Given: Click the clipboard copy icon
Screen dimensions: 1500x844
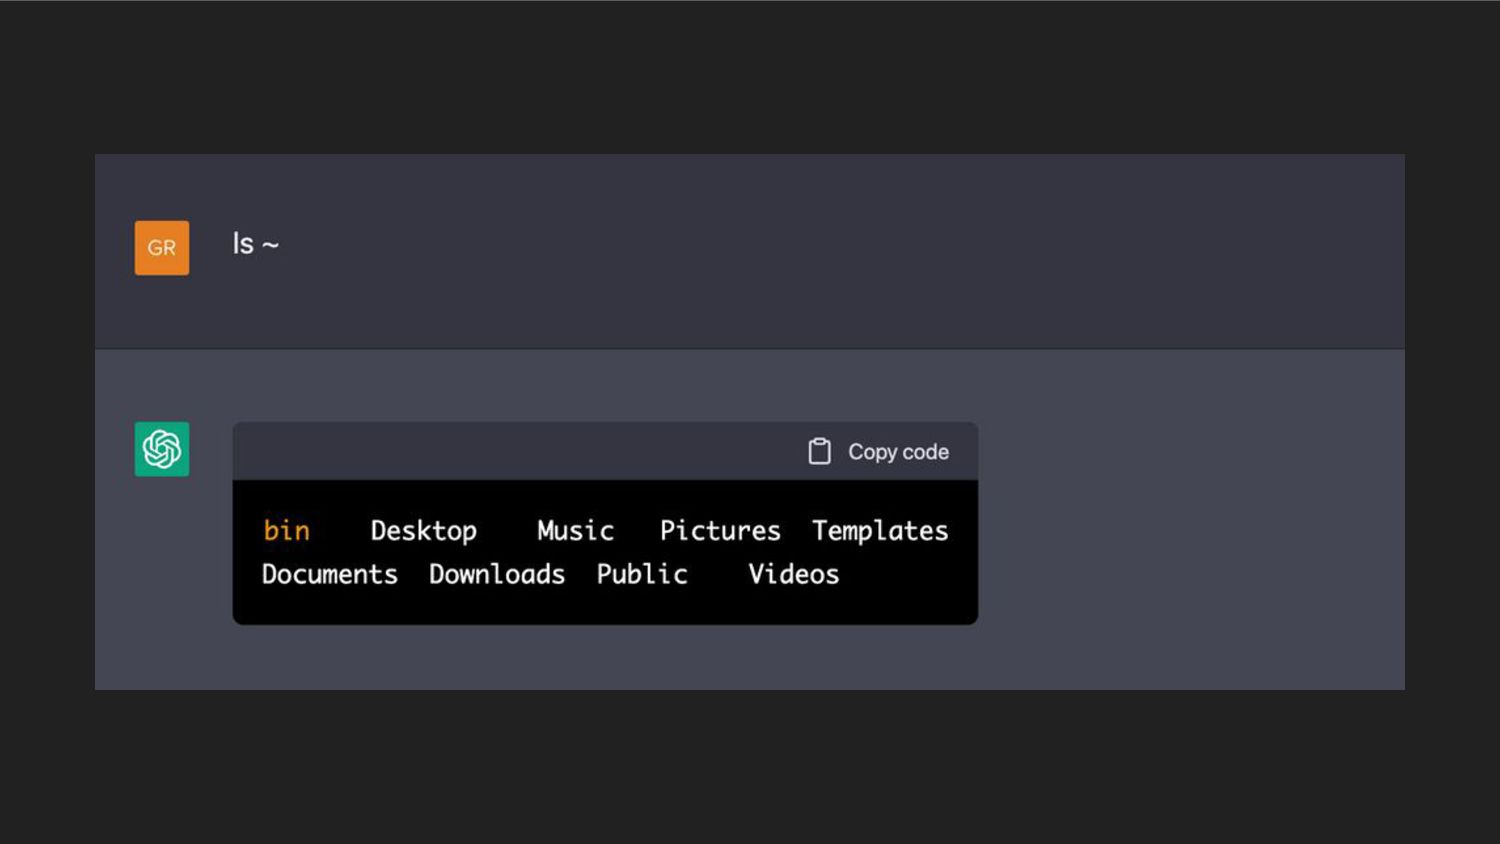Looking at the screenshot, I should [819, 452].
